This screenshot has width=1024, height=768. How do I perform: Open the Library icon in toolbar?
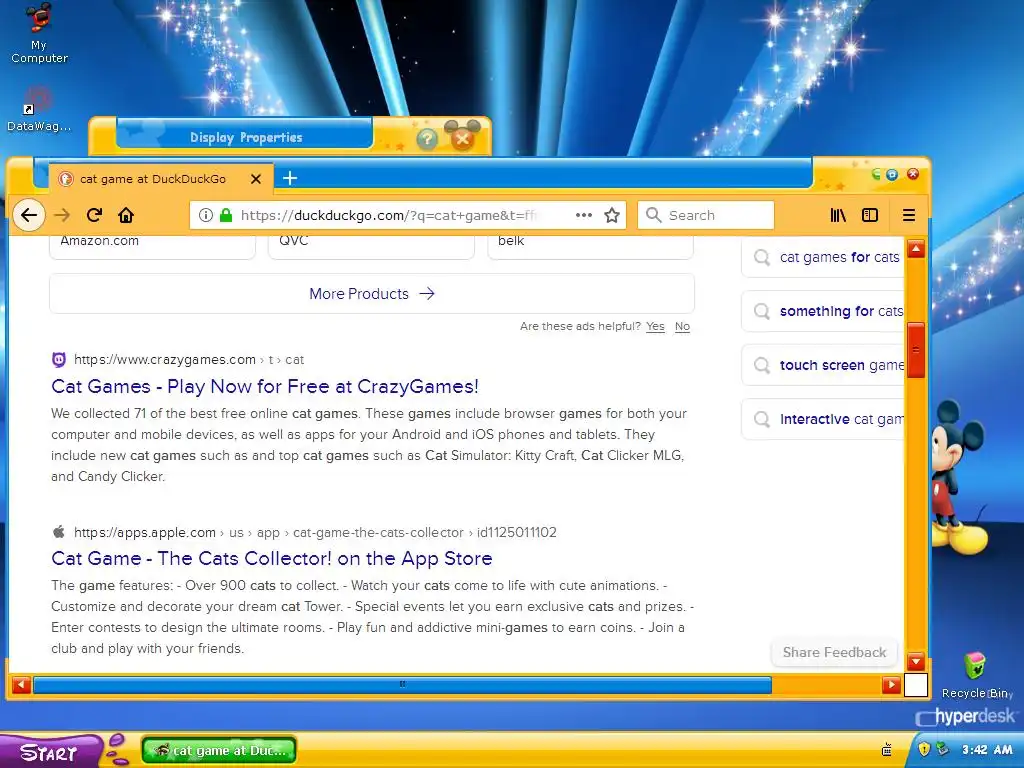pyautogui.click(x=838, y=215)
